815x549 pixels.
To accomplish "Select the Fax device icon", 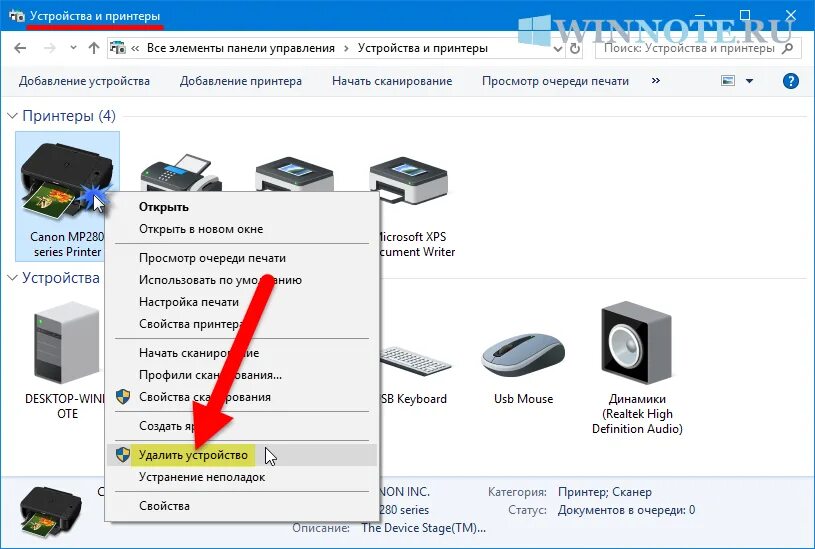I will [181, 173].
